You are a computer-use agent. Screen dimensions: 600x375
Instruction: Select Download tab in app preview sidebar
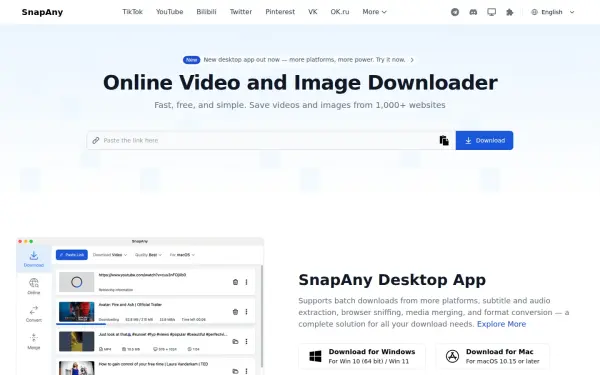[x=34, y=259]
